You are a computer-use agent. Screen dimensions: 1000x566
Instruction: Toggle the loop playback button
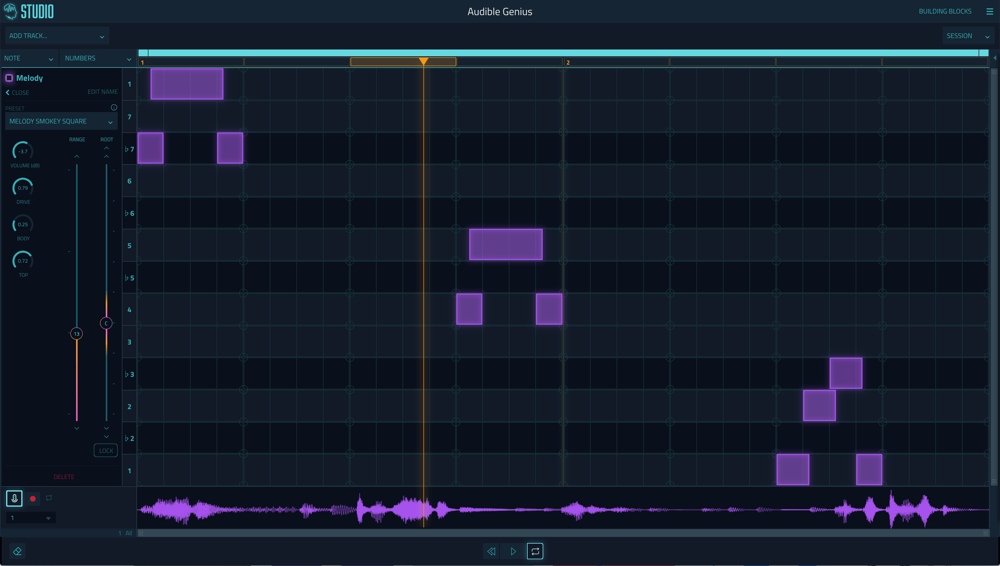(535, 551)
